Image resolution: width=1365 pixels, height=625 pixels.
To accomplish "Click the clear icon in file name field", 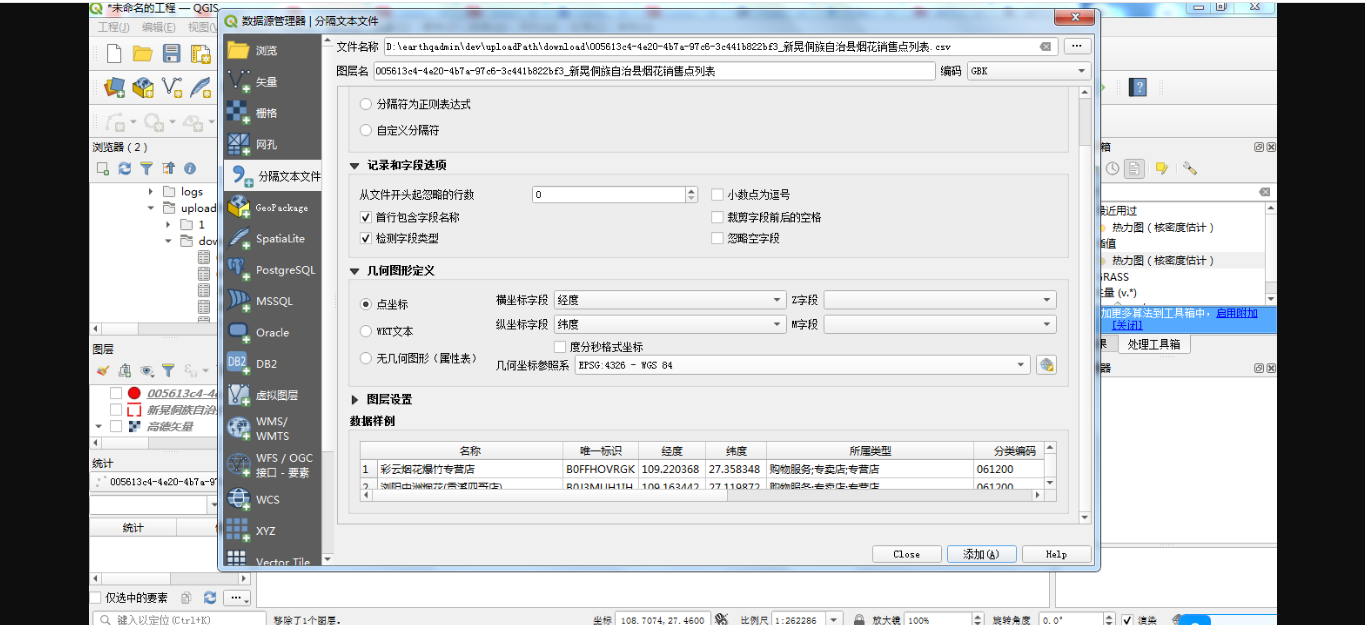I will tap(1045, 47).
